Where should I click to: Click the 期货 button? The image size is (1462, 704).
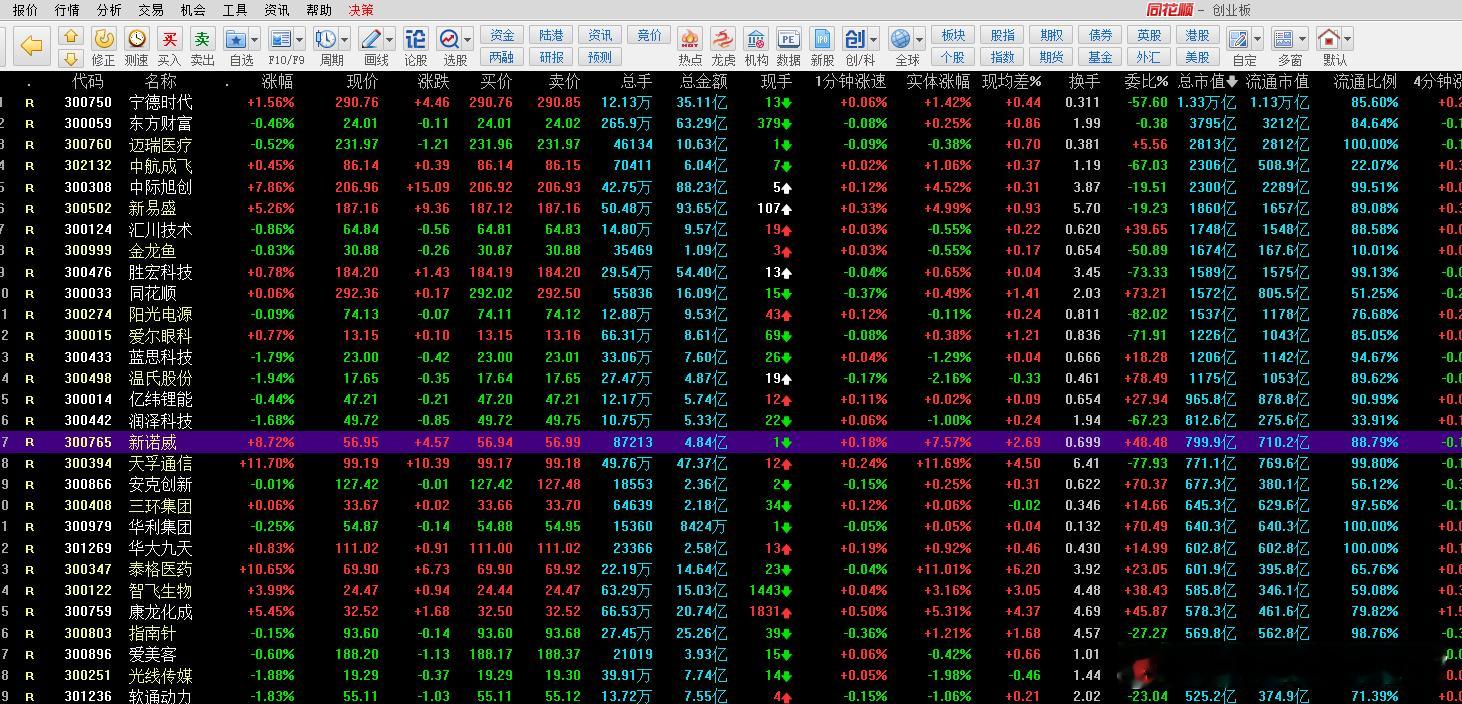click(1051, 57)
